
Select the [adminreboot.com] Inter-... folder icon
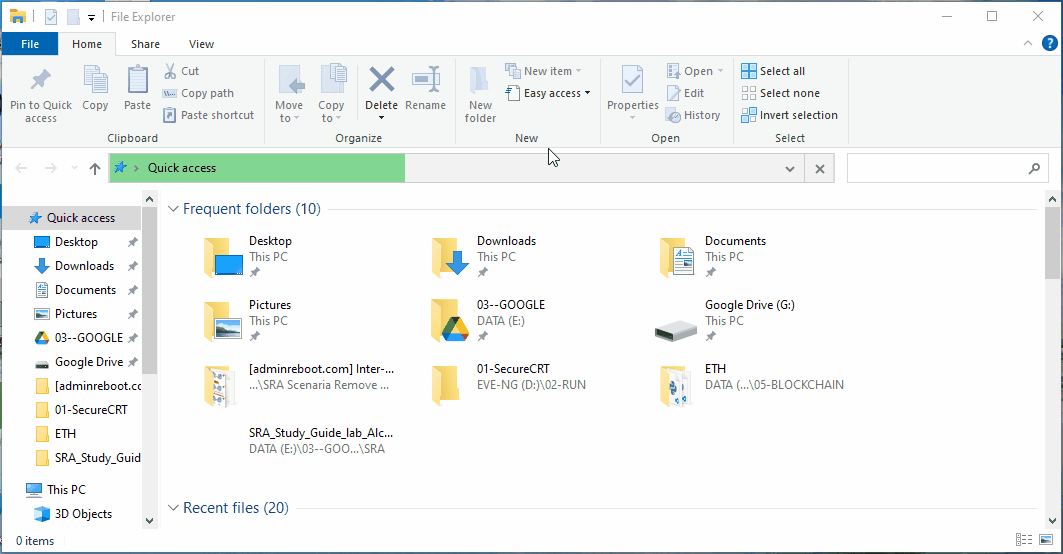click(220, 385)
